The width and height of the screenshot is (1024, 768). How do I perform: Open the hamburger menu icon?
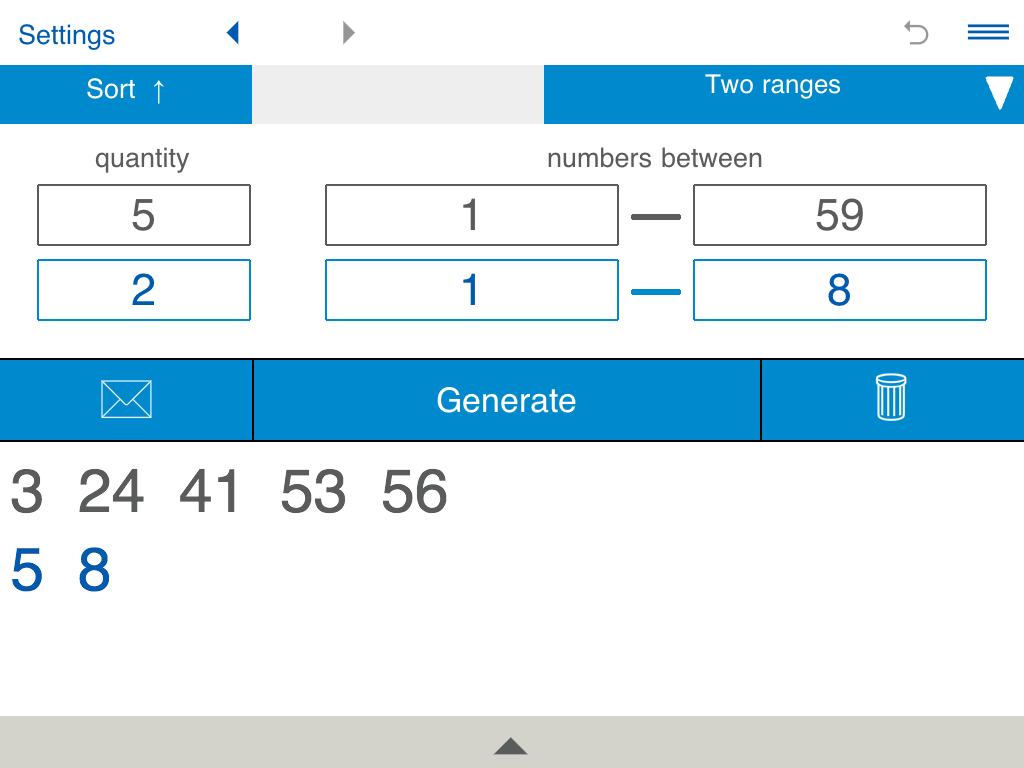click(987, 32)
